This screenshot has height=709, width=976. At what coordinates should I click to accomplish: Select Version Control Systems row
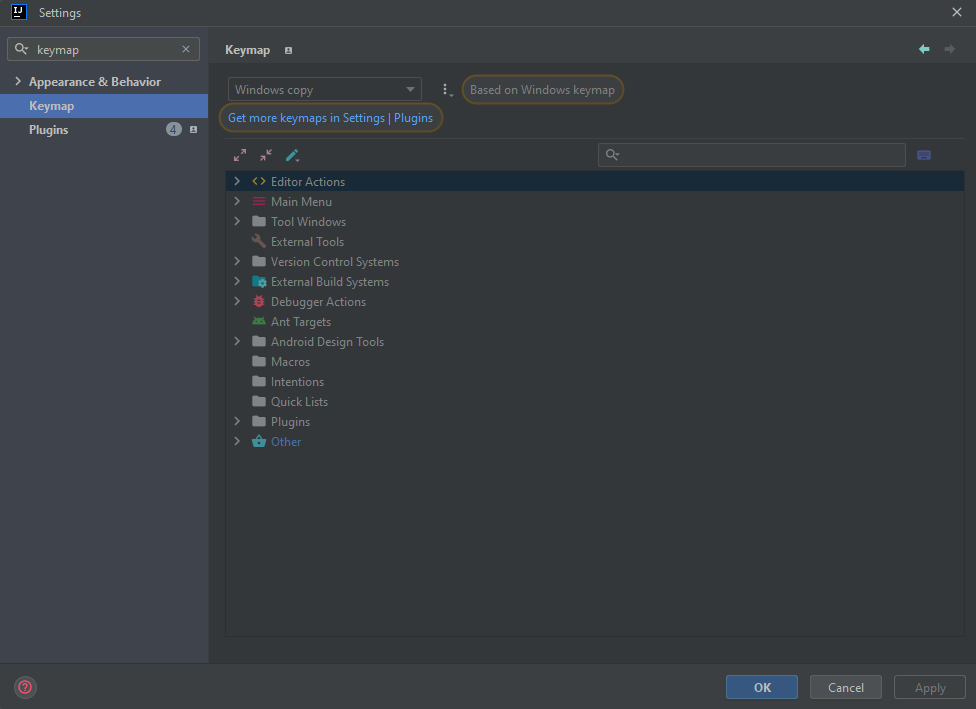pyautogui.click(x=594, y=261)
